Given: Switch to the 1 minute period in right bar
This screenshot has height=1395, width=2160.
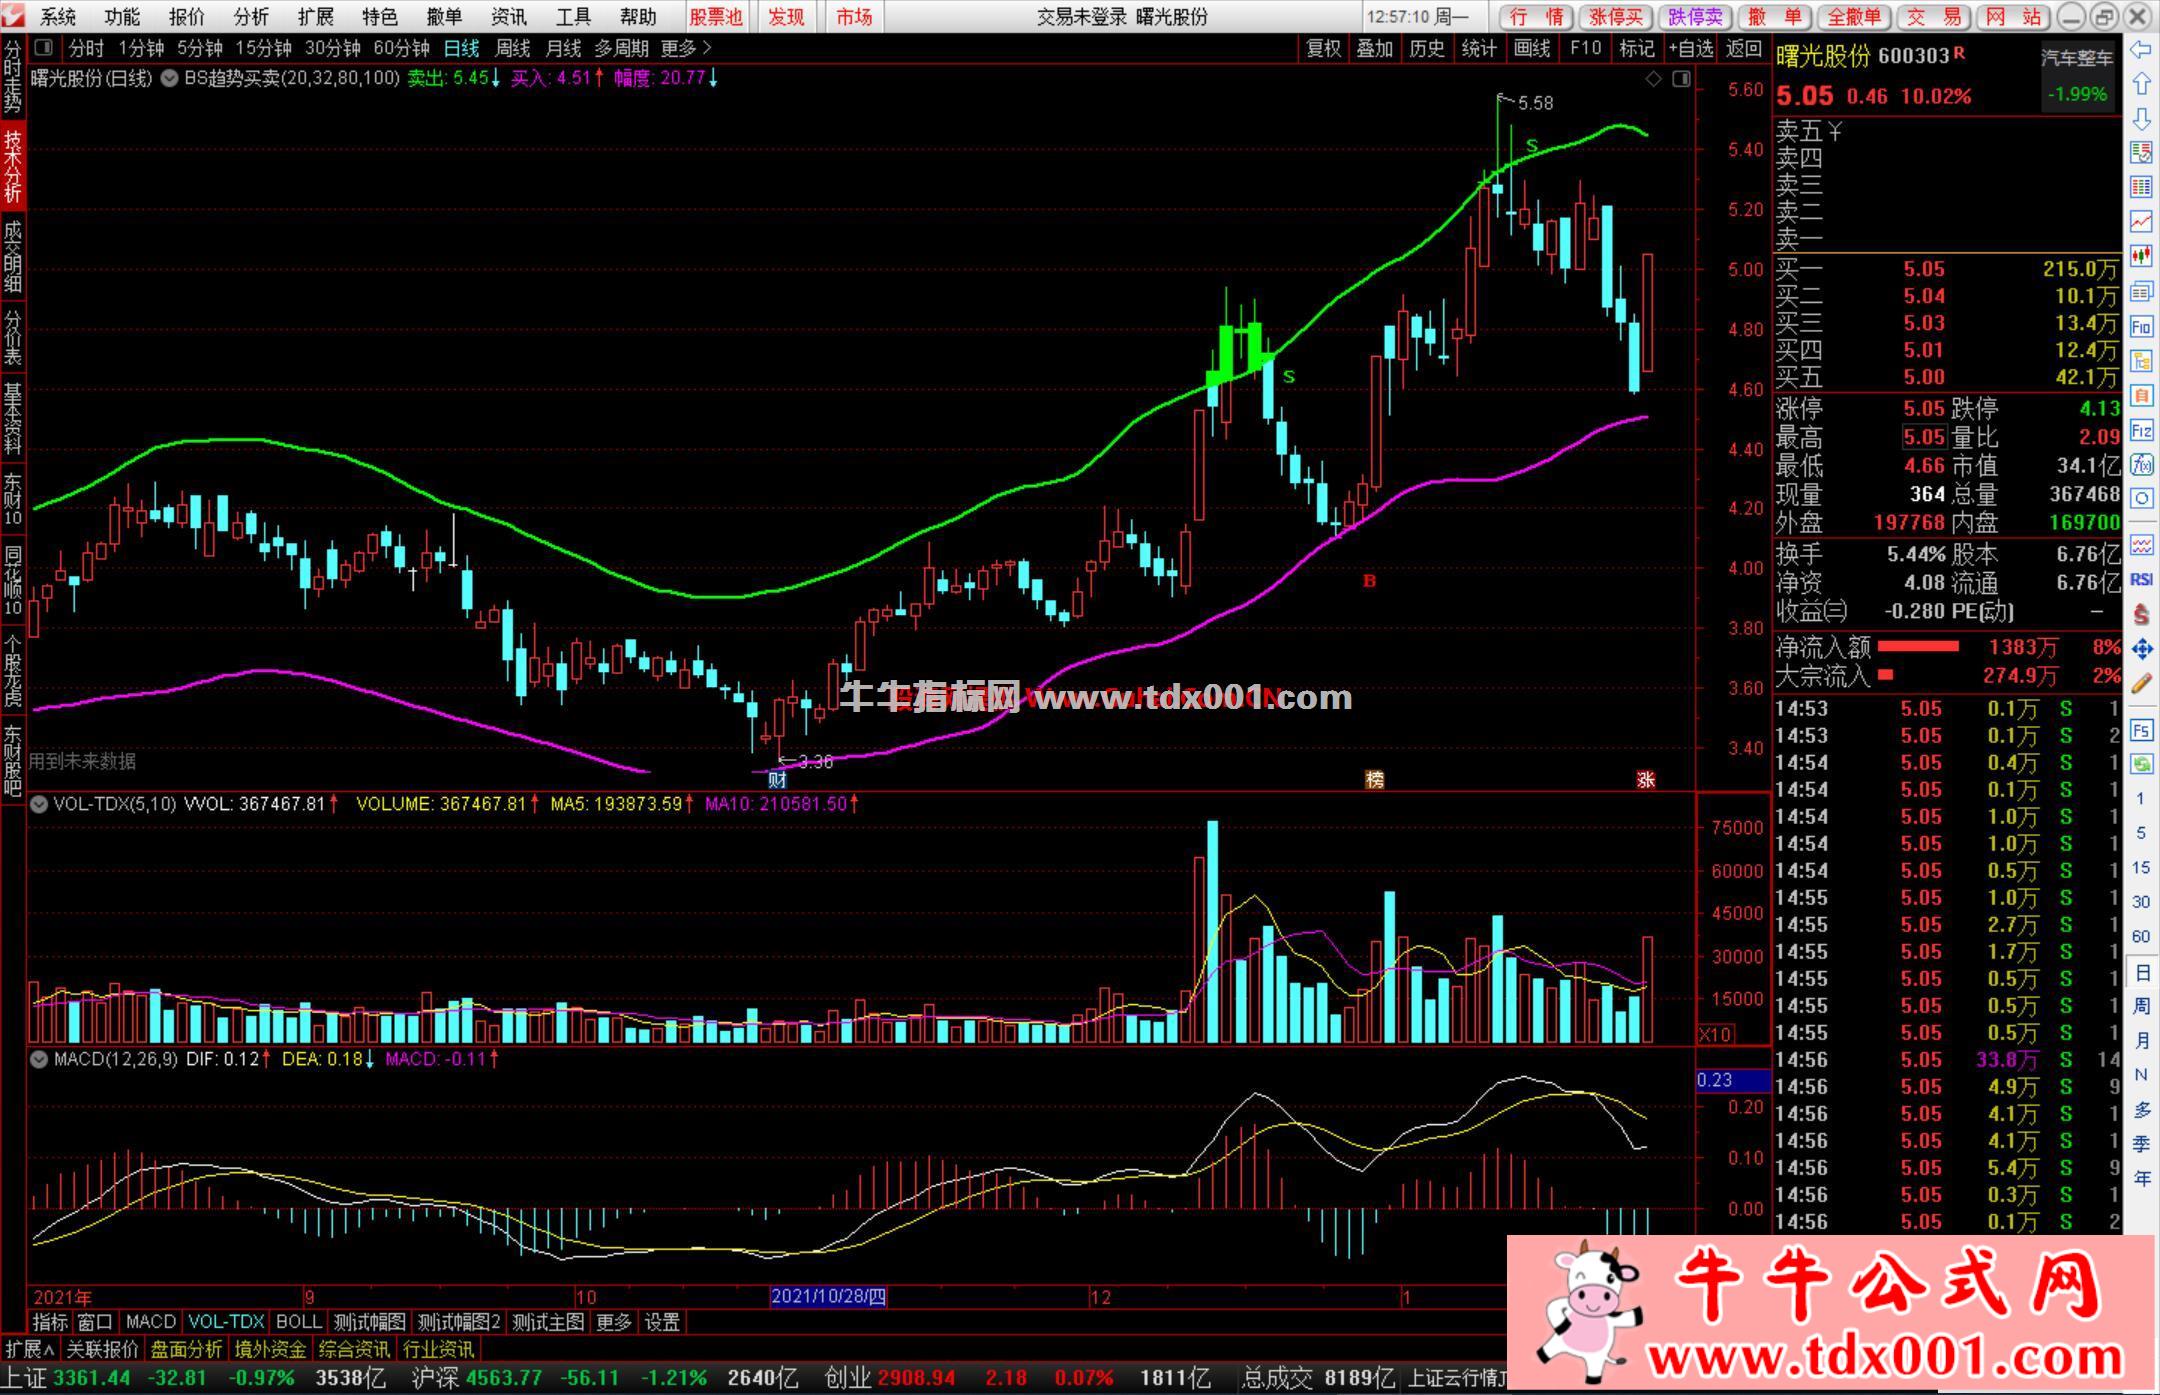Looking at the screenshot, I should 2141,798.
